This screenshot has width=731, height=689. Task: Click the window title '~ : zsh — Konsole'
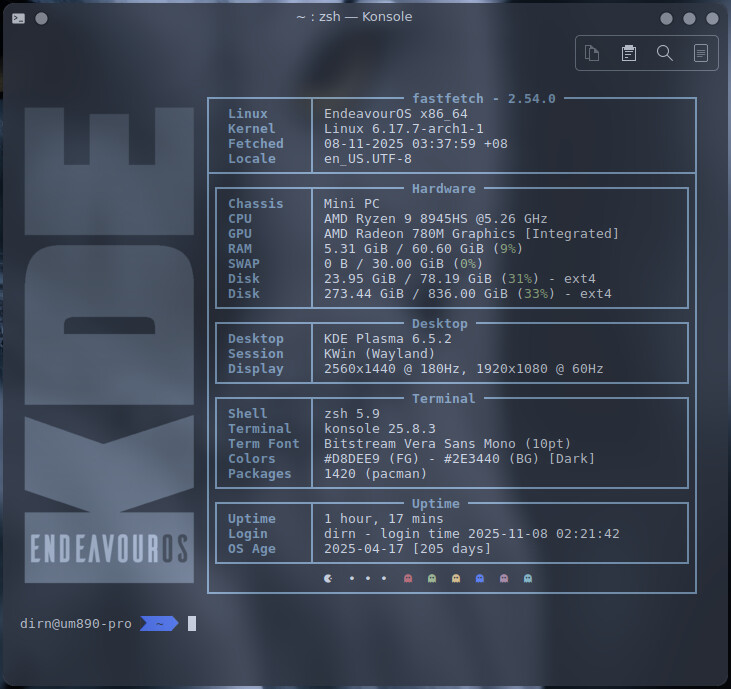click(x=354, y=17)
